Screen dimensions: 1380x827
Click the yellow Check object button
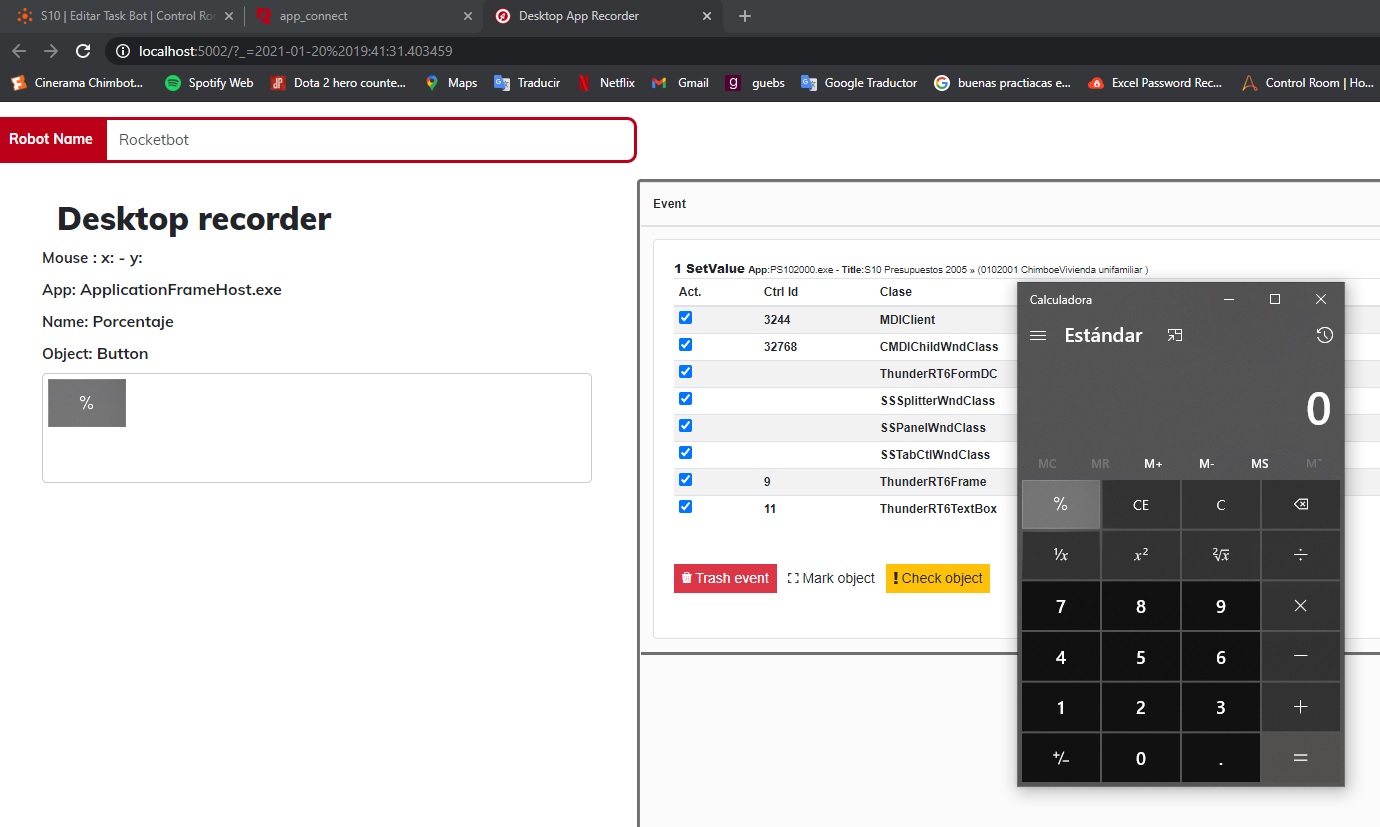click(937, 578)
